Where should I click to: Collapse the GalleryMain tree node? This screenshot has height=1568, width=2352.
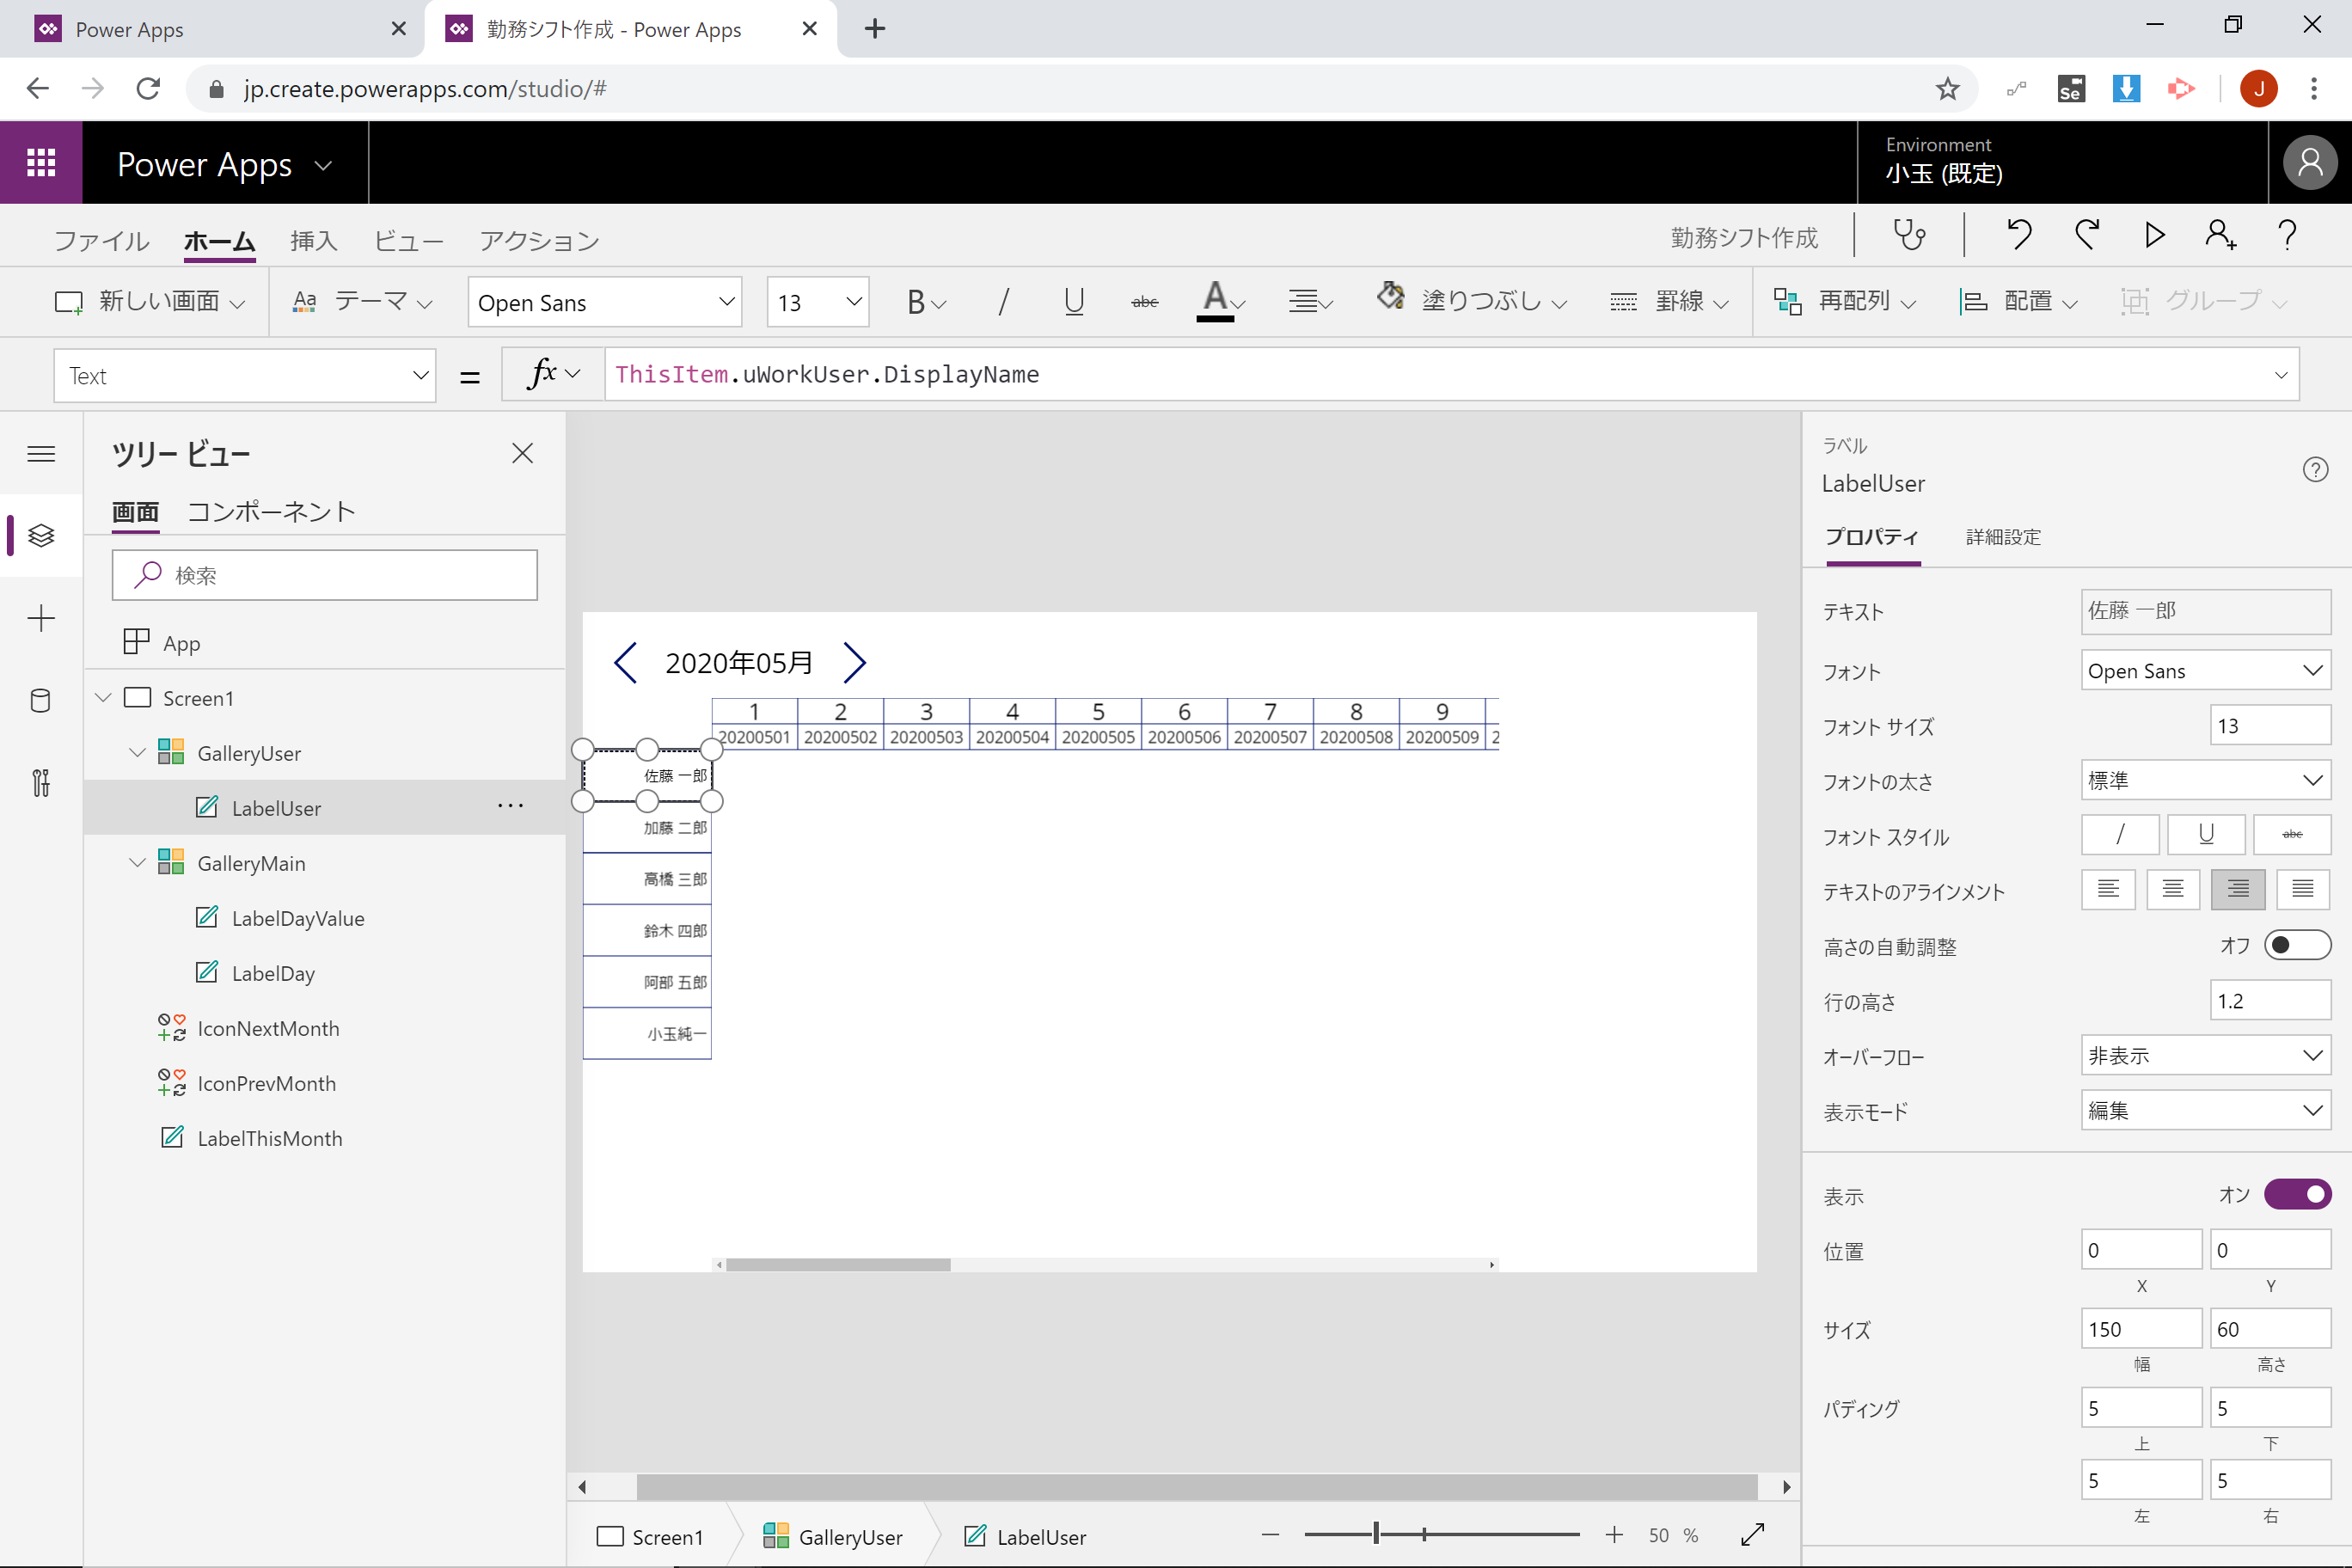tap(137, 862)
